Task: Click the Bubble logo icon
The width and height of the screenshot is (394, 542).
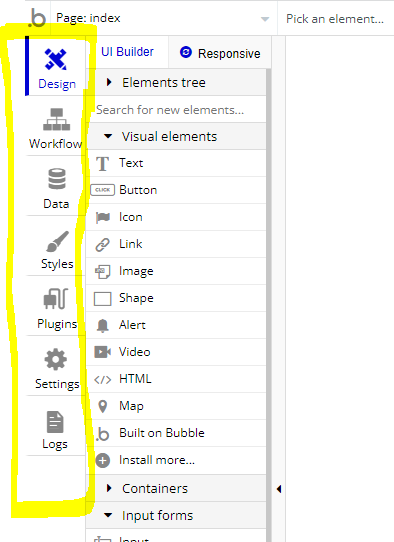Action: [37, 18]
